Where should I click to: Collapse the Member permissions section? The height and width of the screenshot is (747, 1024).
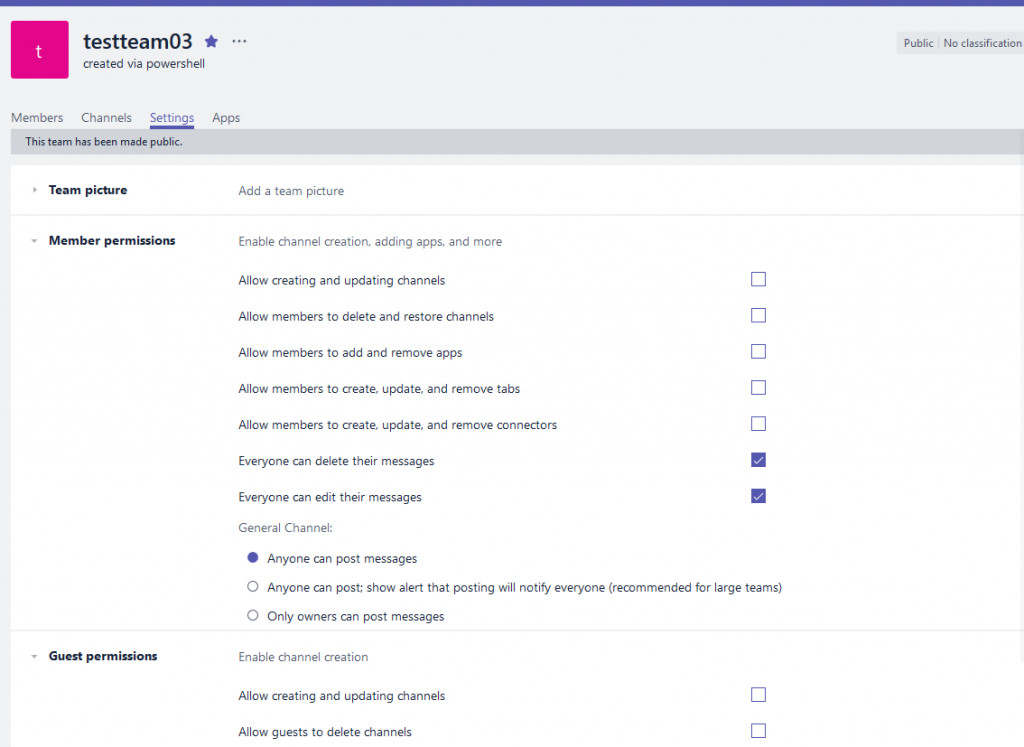[x=33, y=240]
